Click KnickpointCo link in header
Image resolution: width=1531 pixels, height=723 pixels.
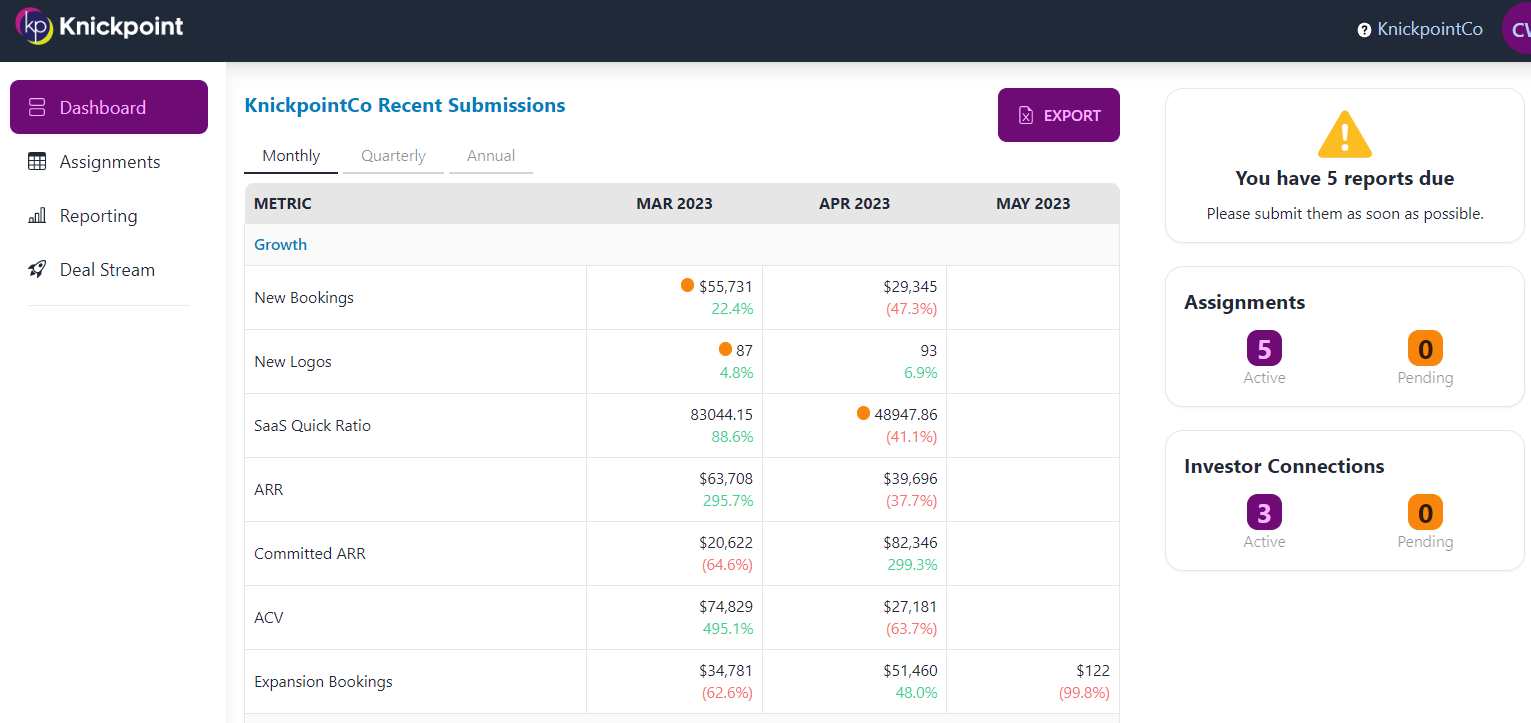pos(1430,29)
